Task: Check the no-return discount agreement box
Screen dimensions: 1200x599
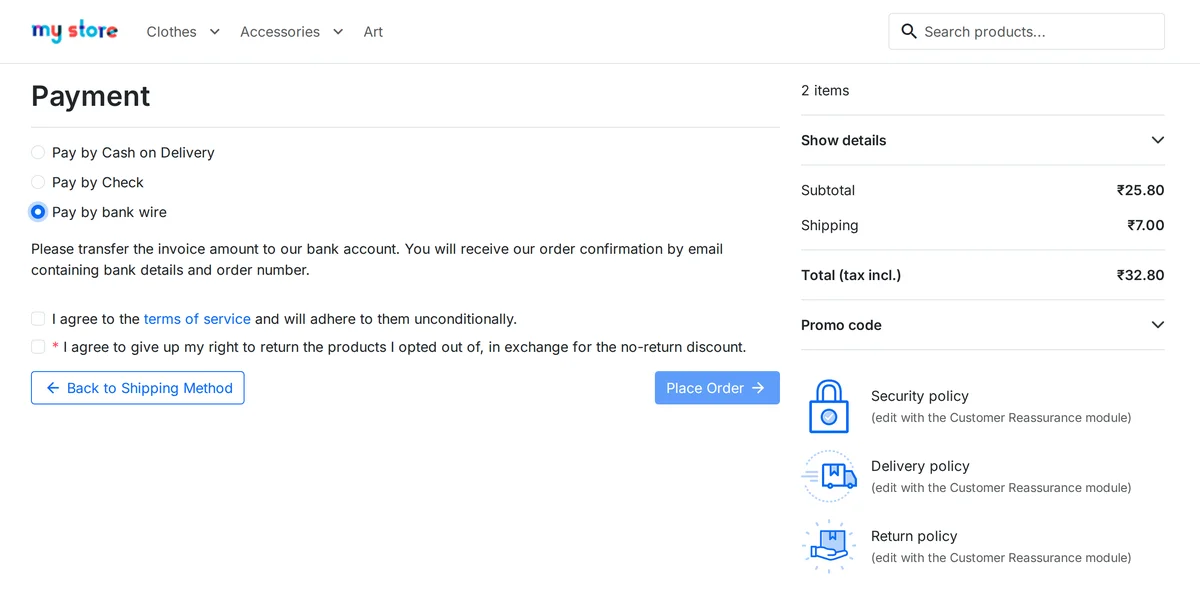Action: [x=38, y=347]
